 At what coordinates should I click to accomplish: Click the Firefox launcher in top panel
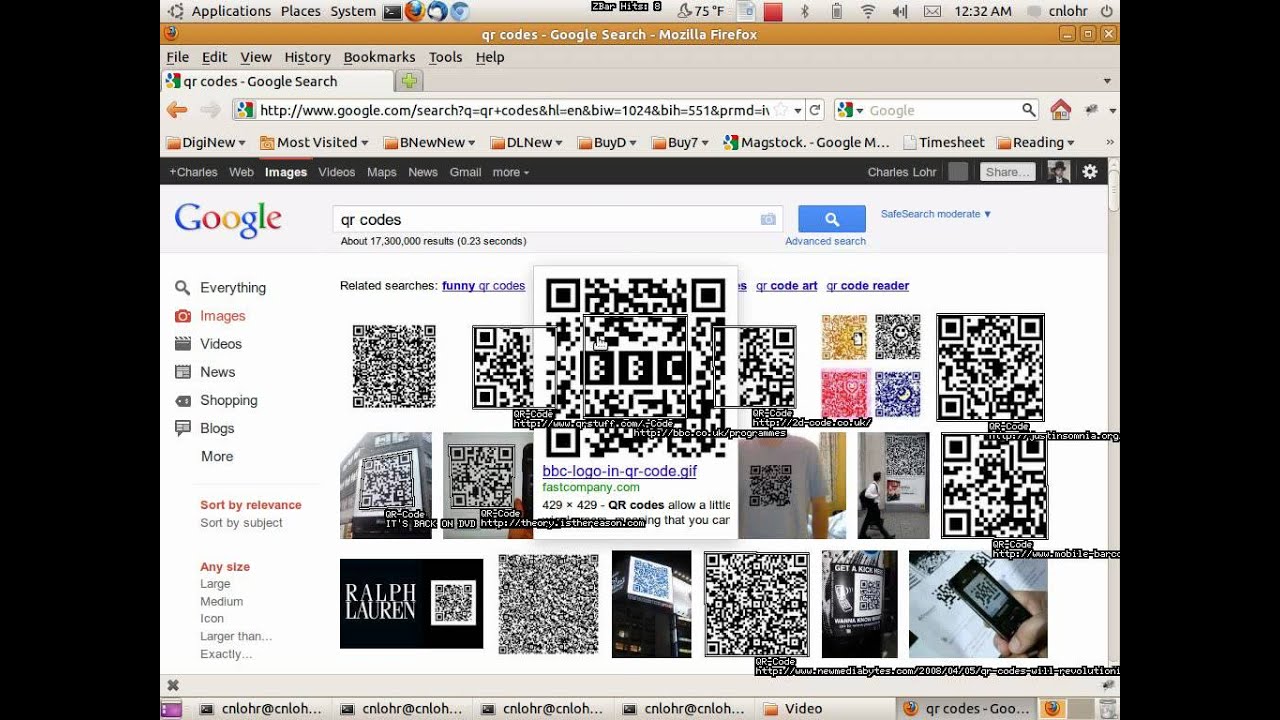tap(415, 11)
